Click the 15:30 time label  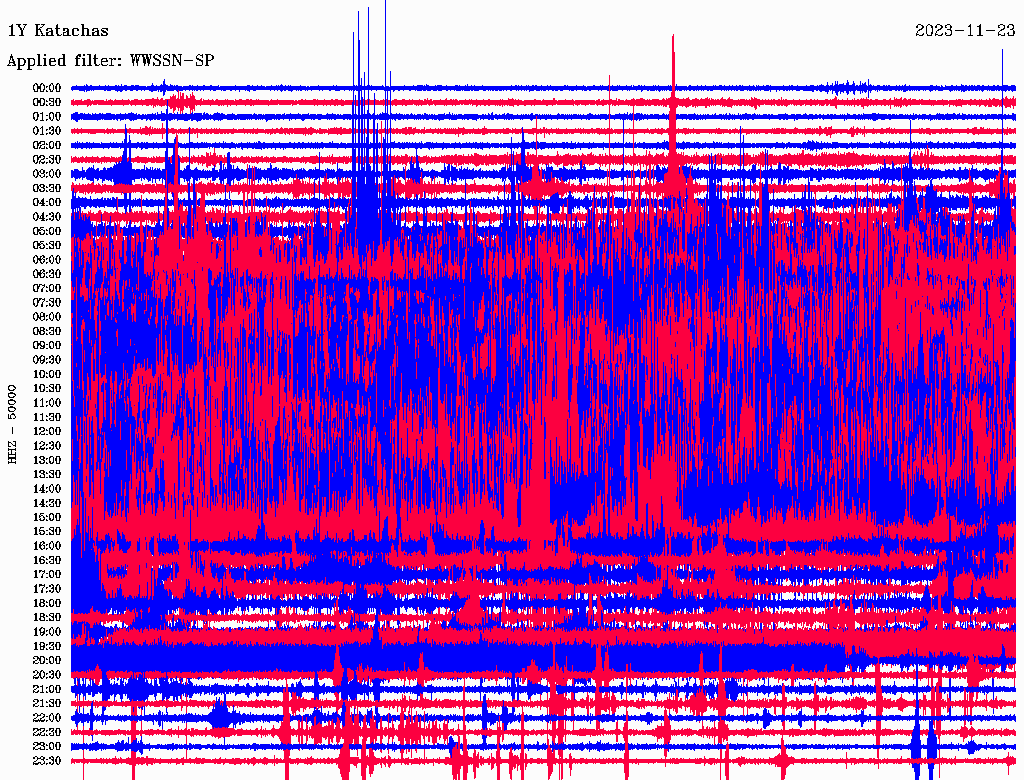[x=47, y=532]
